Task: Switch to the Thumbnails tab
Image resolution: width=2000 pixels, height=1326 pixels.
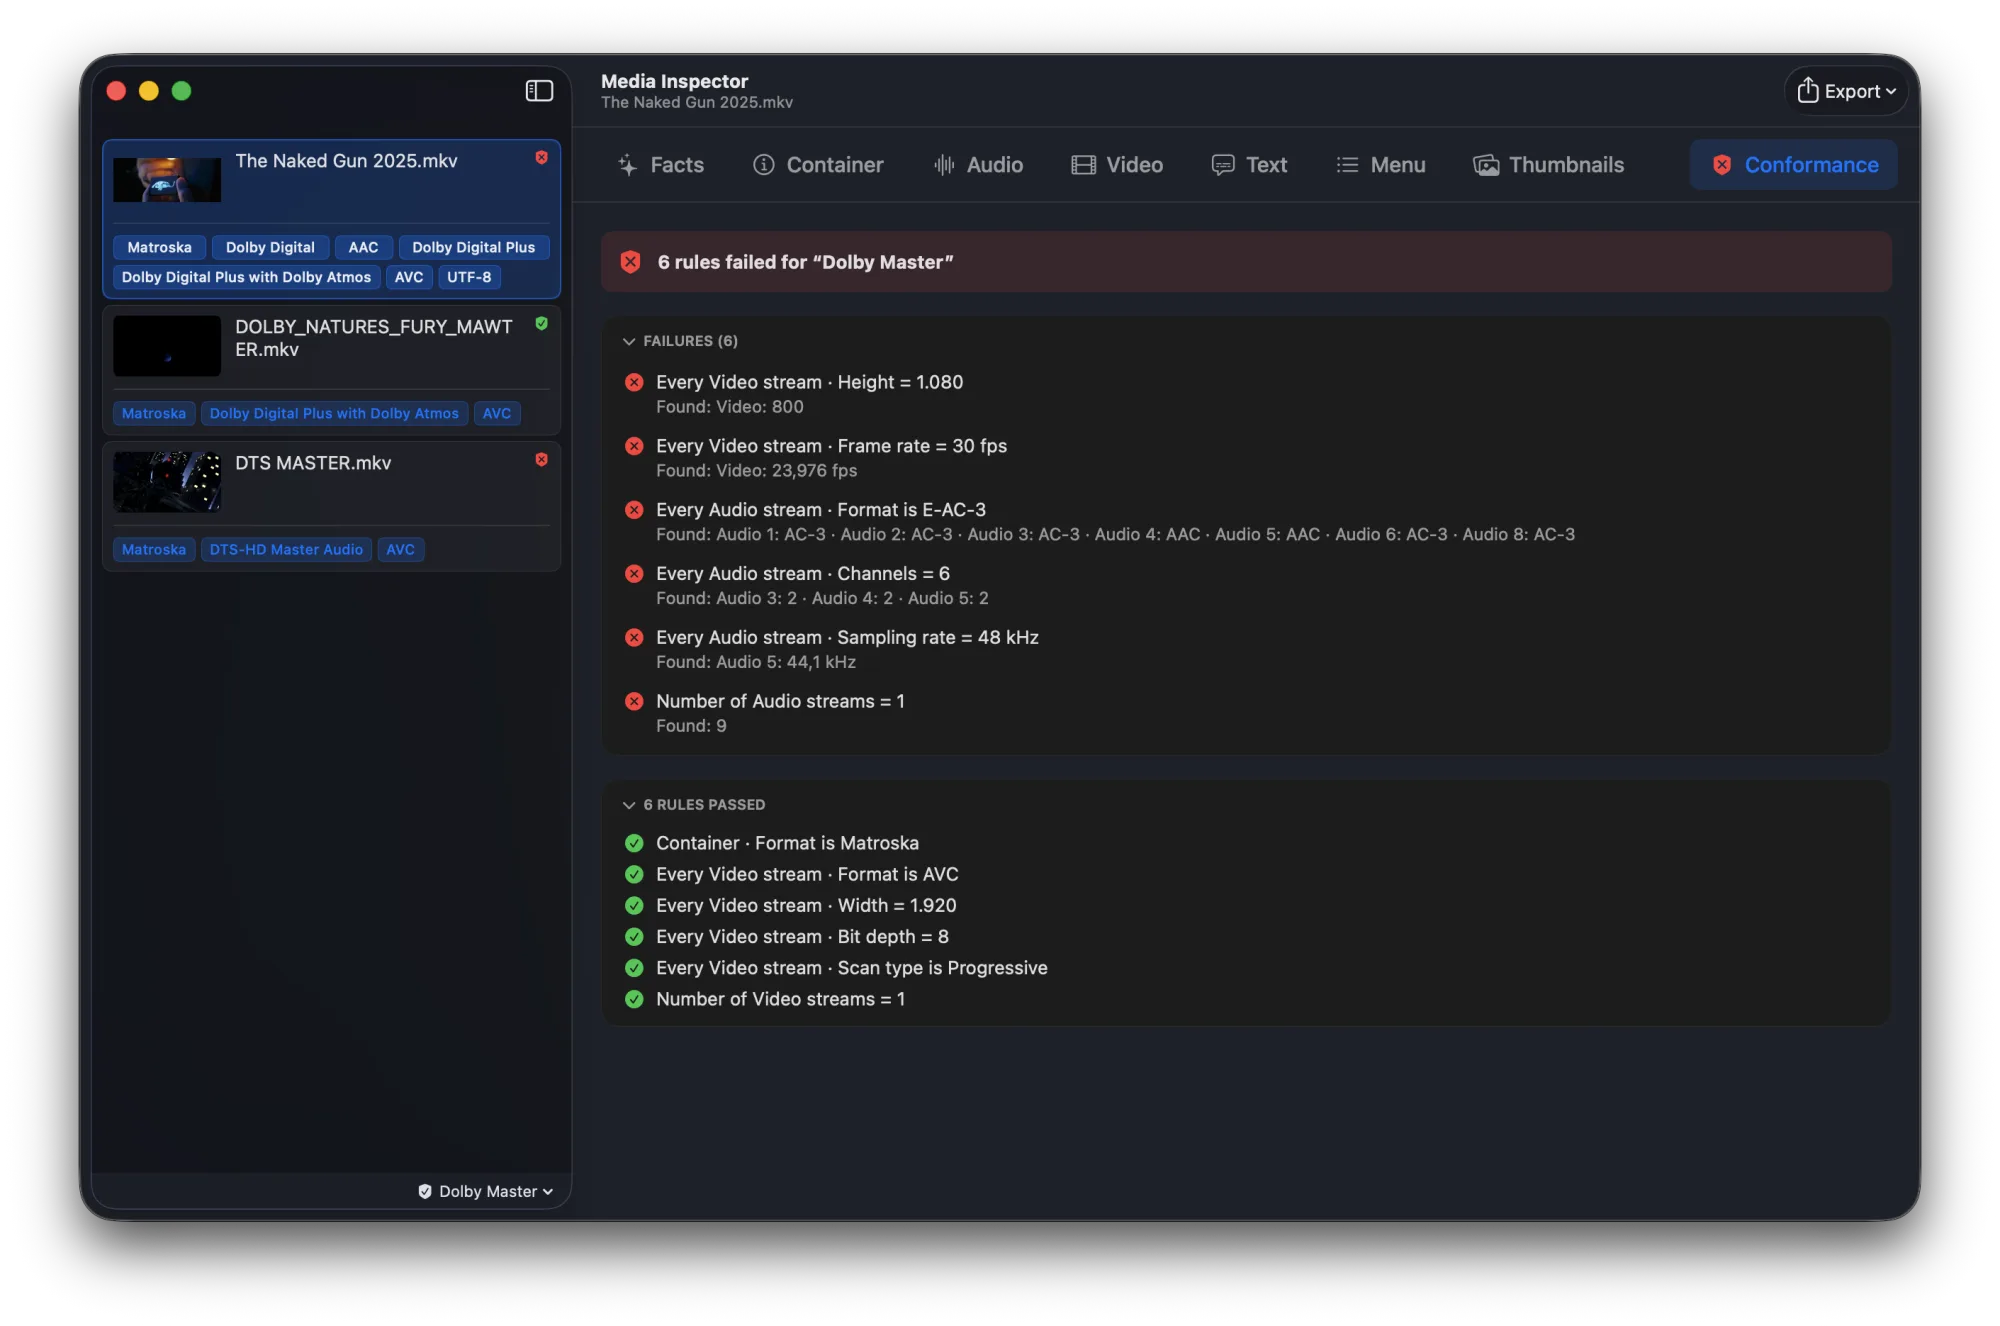Action: (1549, 165)
